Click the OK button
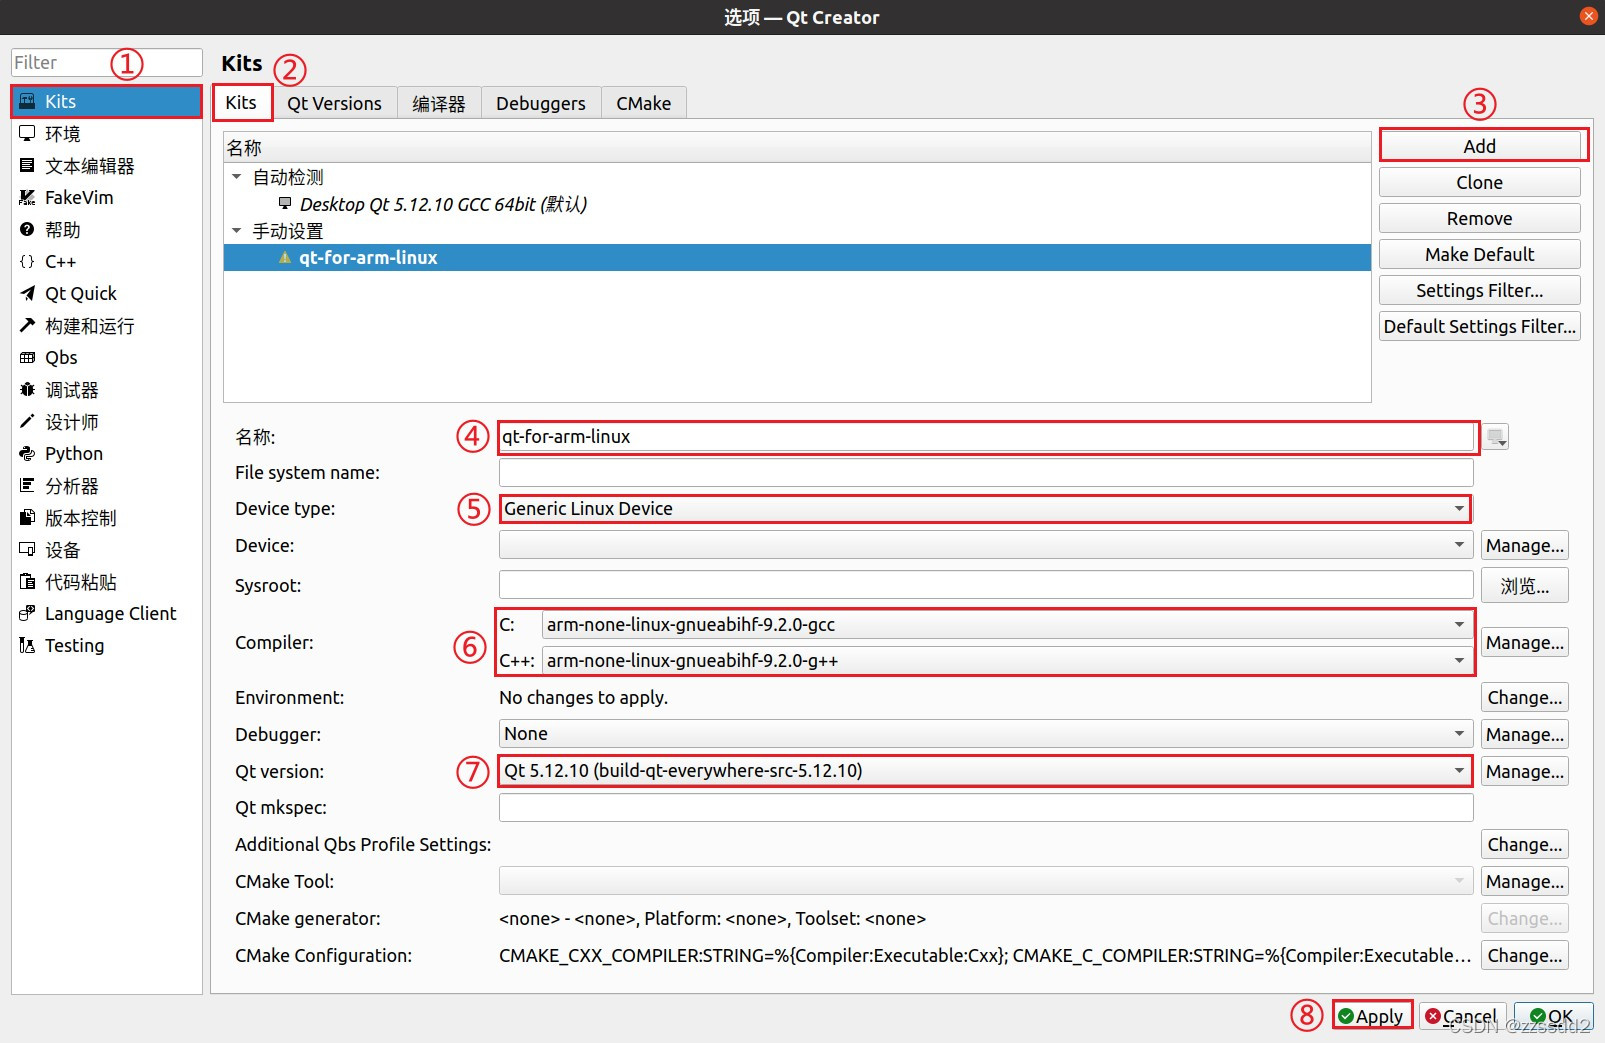1605x1043 pixels. point(1553,1016)
